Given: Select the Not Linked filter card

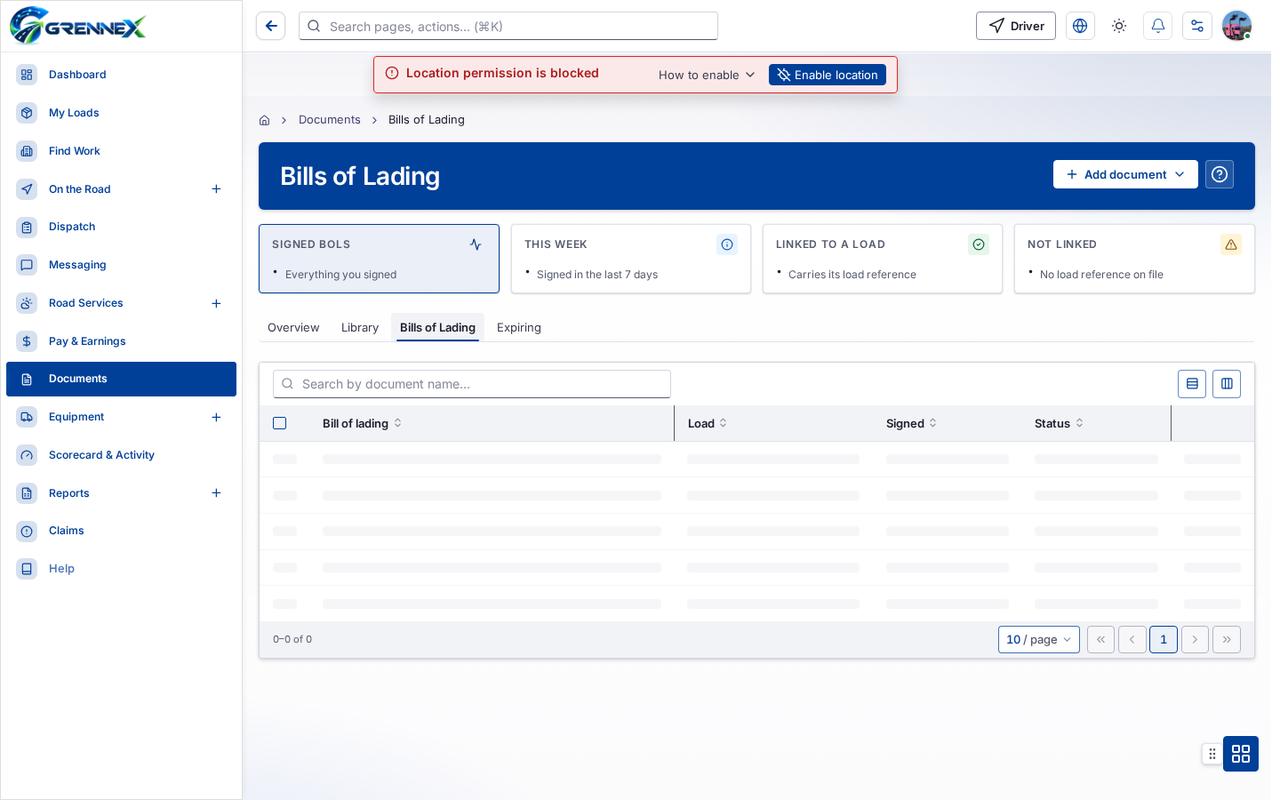Looking at the screenshot, I should pos(1134,259).
